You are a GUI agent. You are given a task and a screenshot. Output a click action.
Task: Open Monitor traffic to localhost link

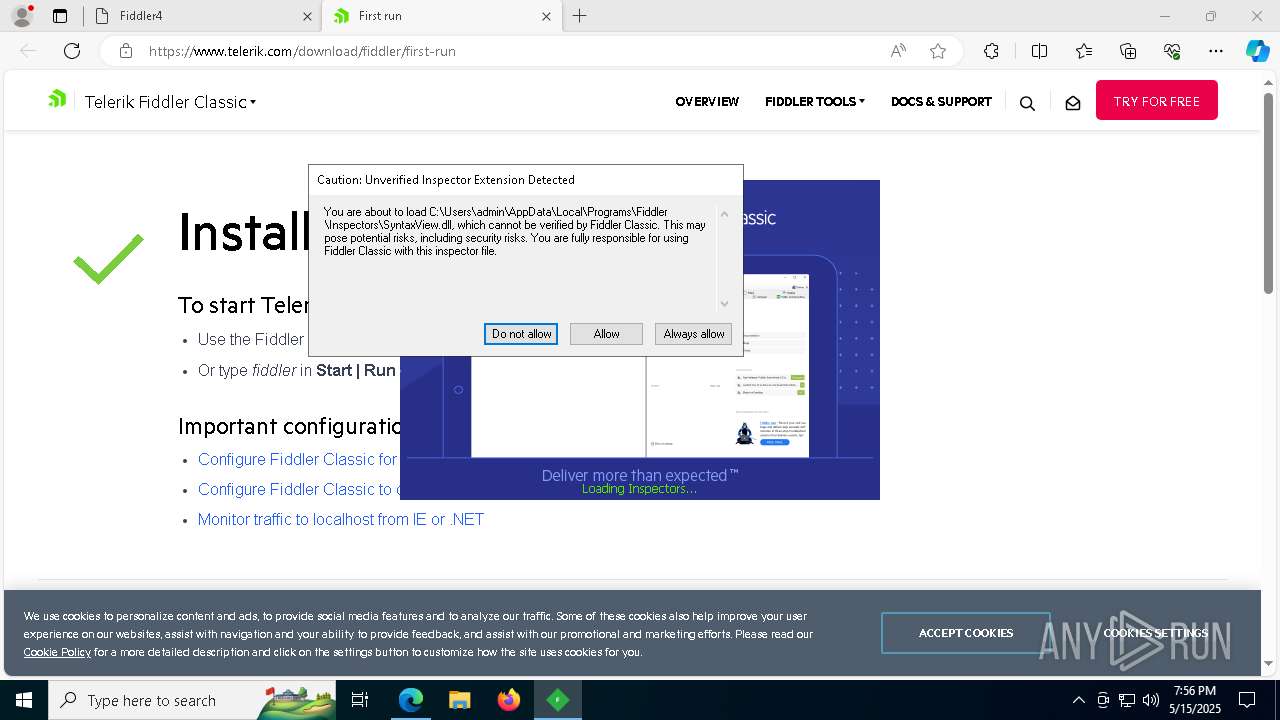point(341,519)
